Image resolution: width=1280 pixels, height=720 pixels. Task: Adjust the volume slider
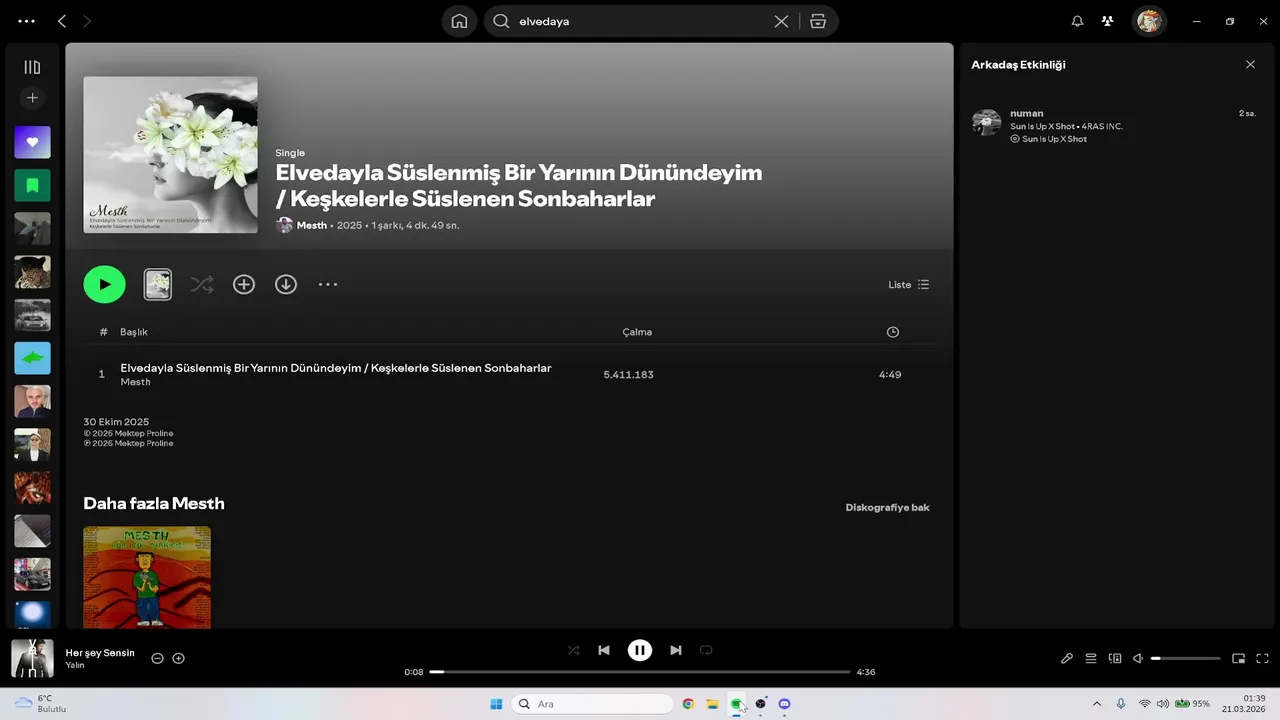pyautogui.click(x=1186, y=658)
